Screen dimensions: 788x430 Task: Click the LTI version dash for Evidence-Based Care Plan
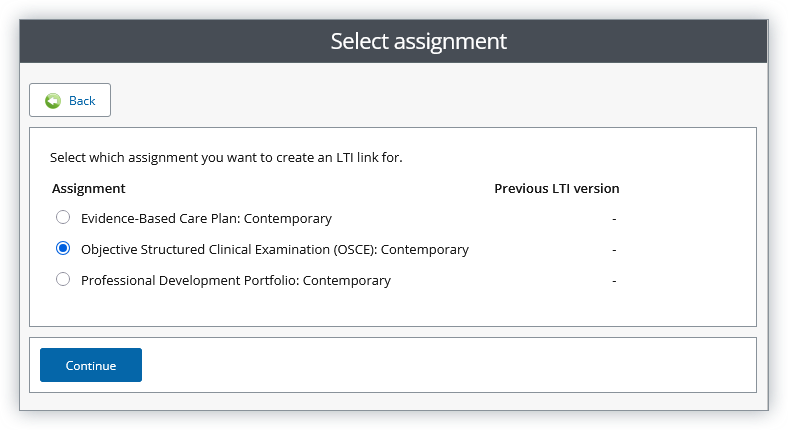pos(614,218)
